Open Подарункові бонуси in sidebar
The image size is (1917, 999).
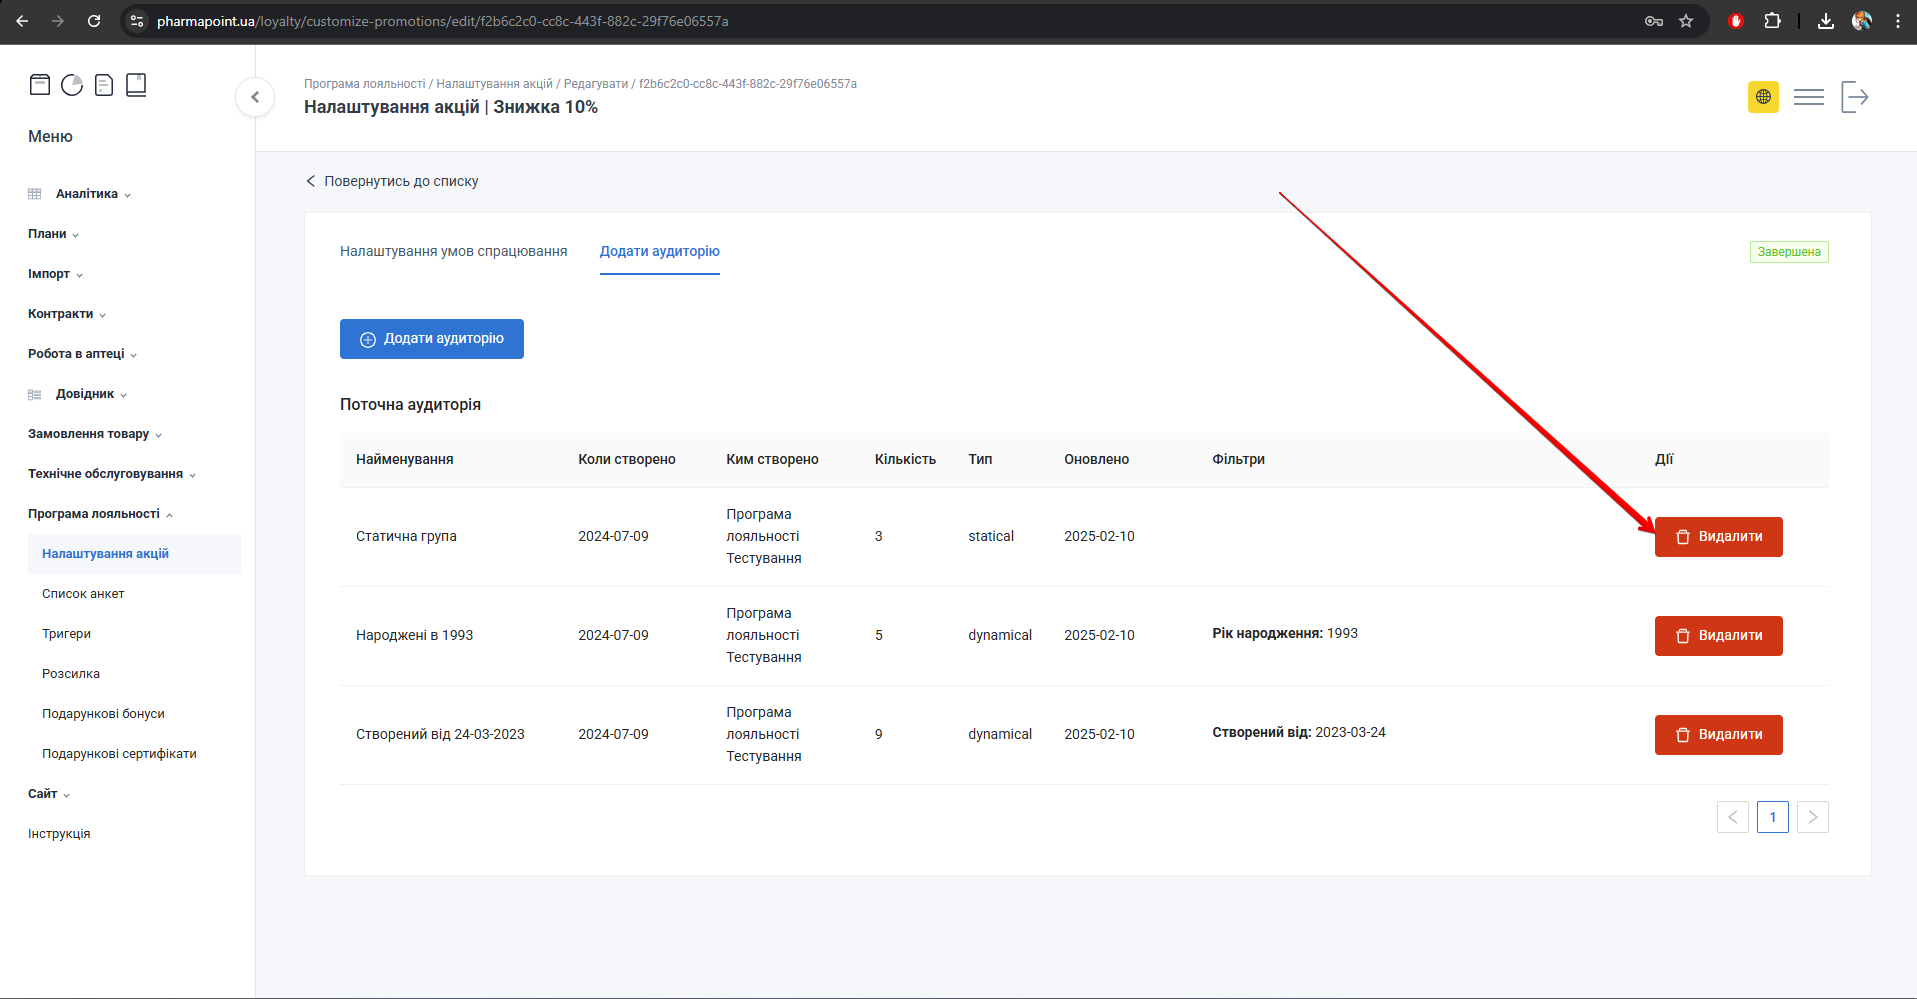[103, 714]
